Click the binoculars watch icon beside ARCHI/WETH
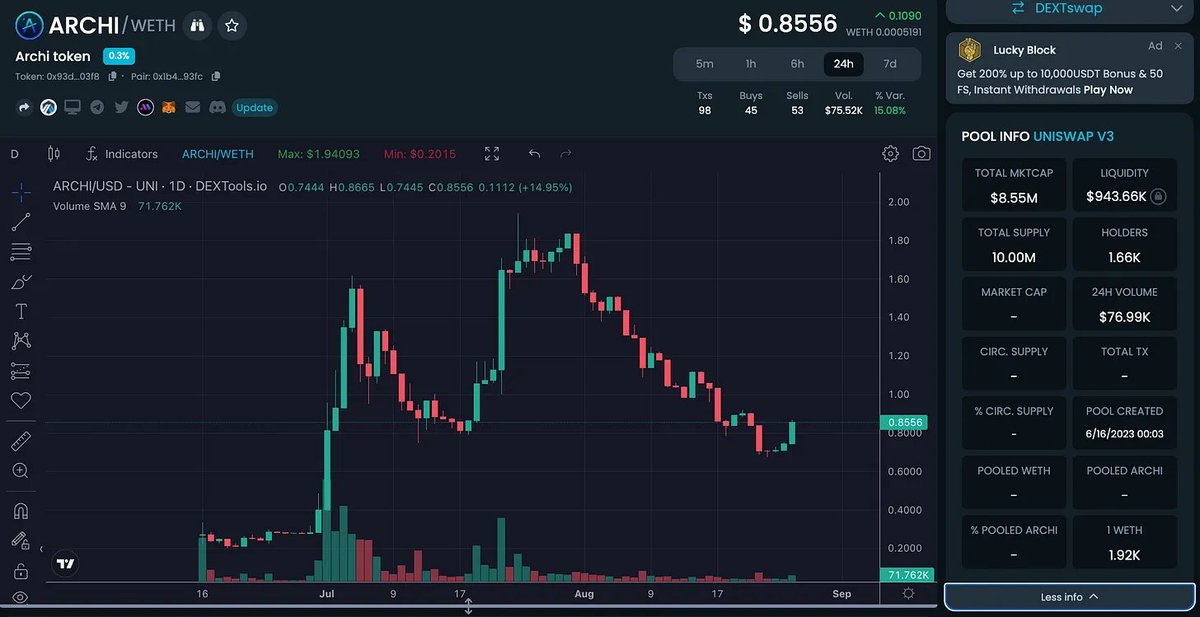This screenshot has width=1200, height=617. (198, 25)
